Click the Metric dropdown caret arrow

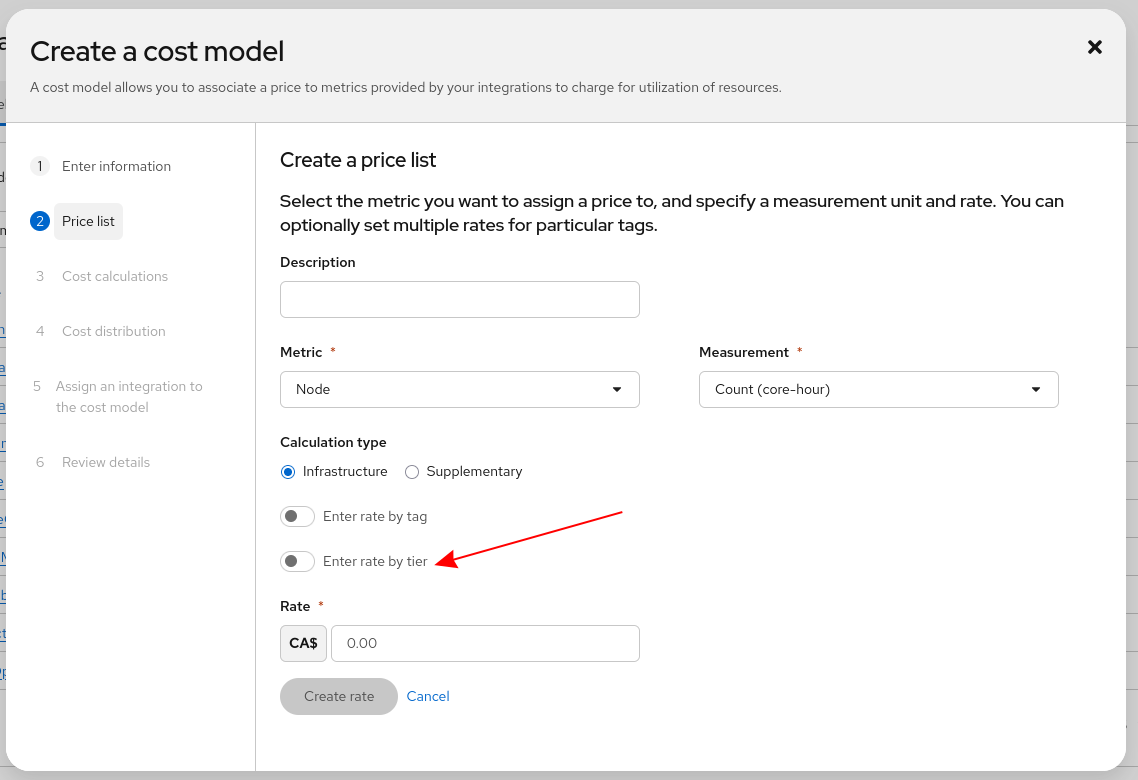(617, 389)
